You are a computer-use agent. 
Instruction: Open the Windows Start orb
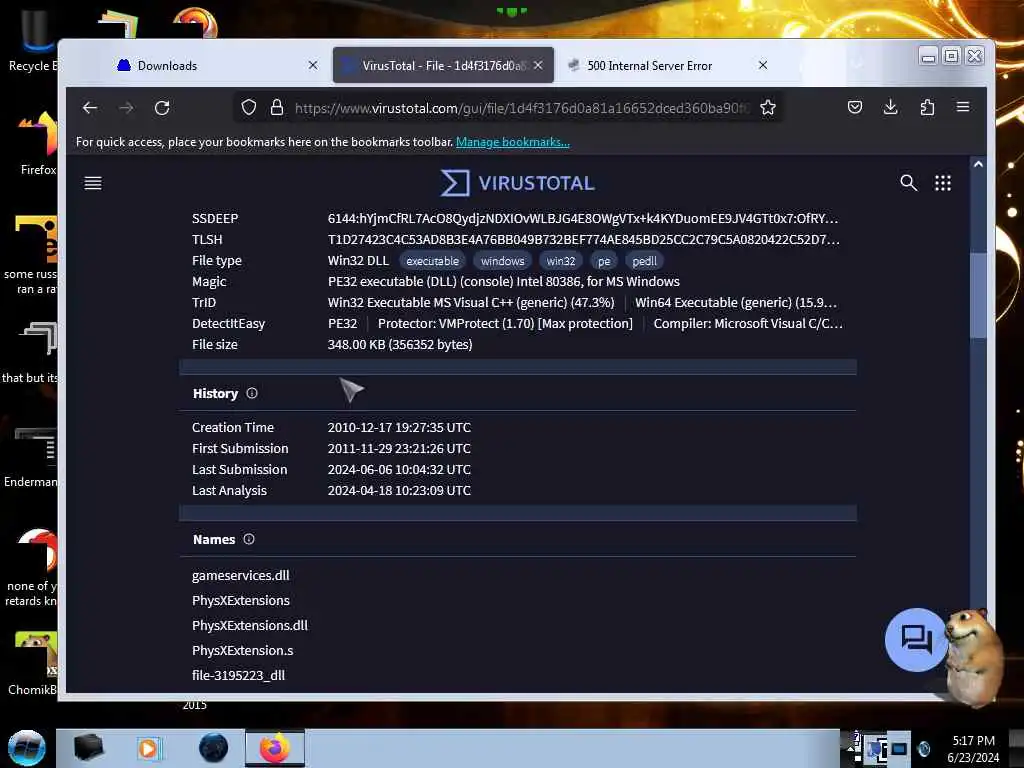[x=27, y=748]
